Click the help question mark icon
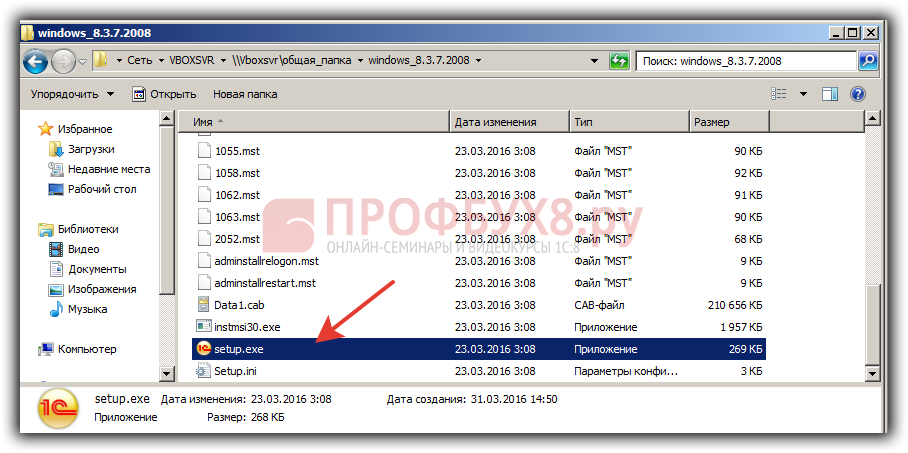 [857, 94]
